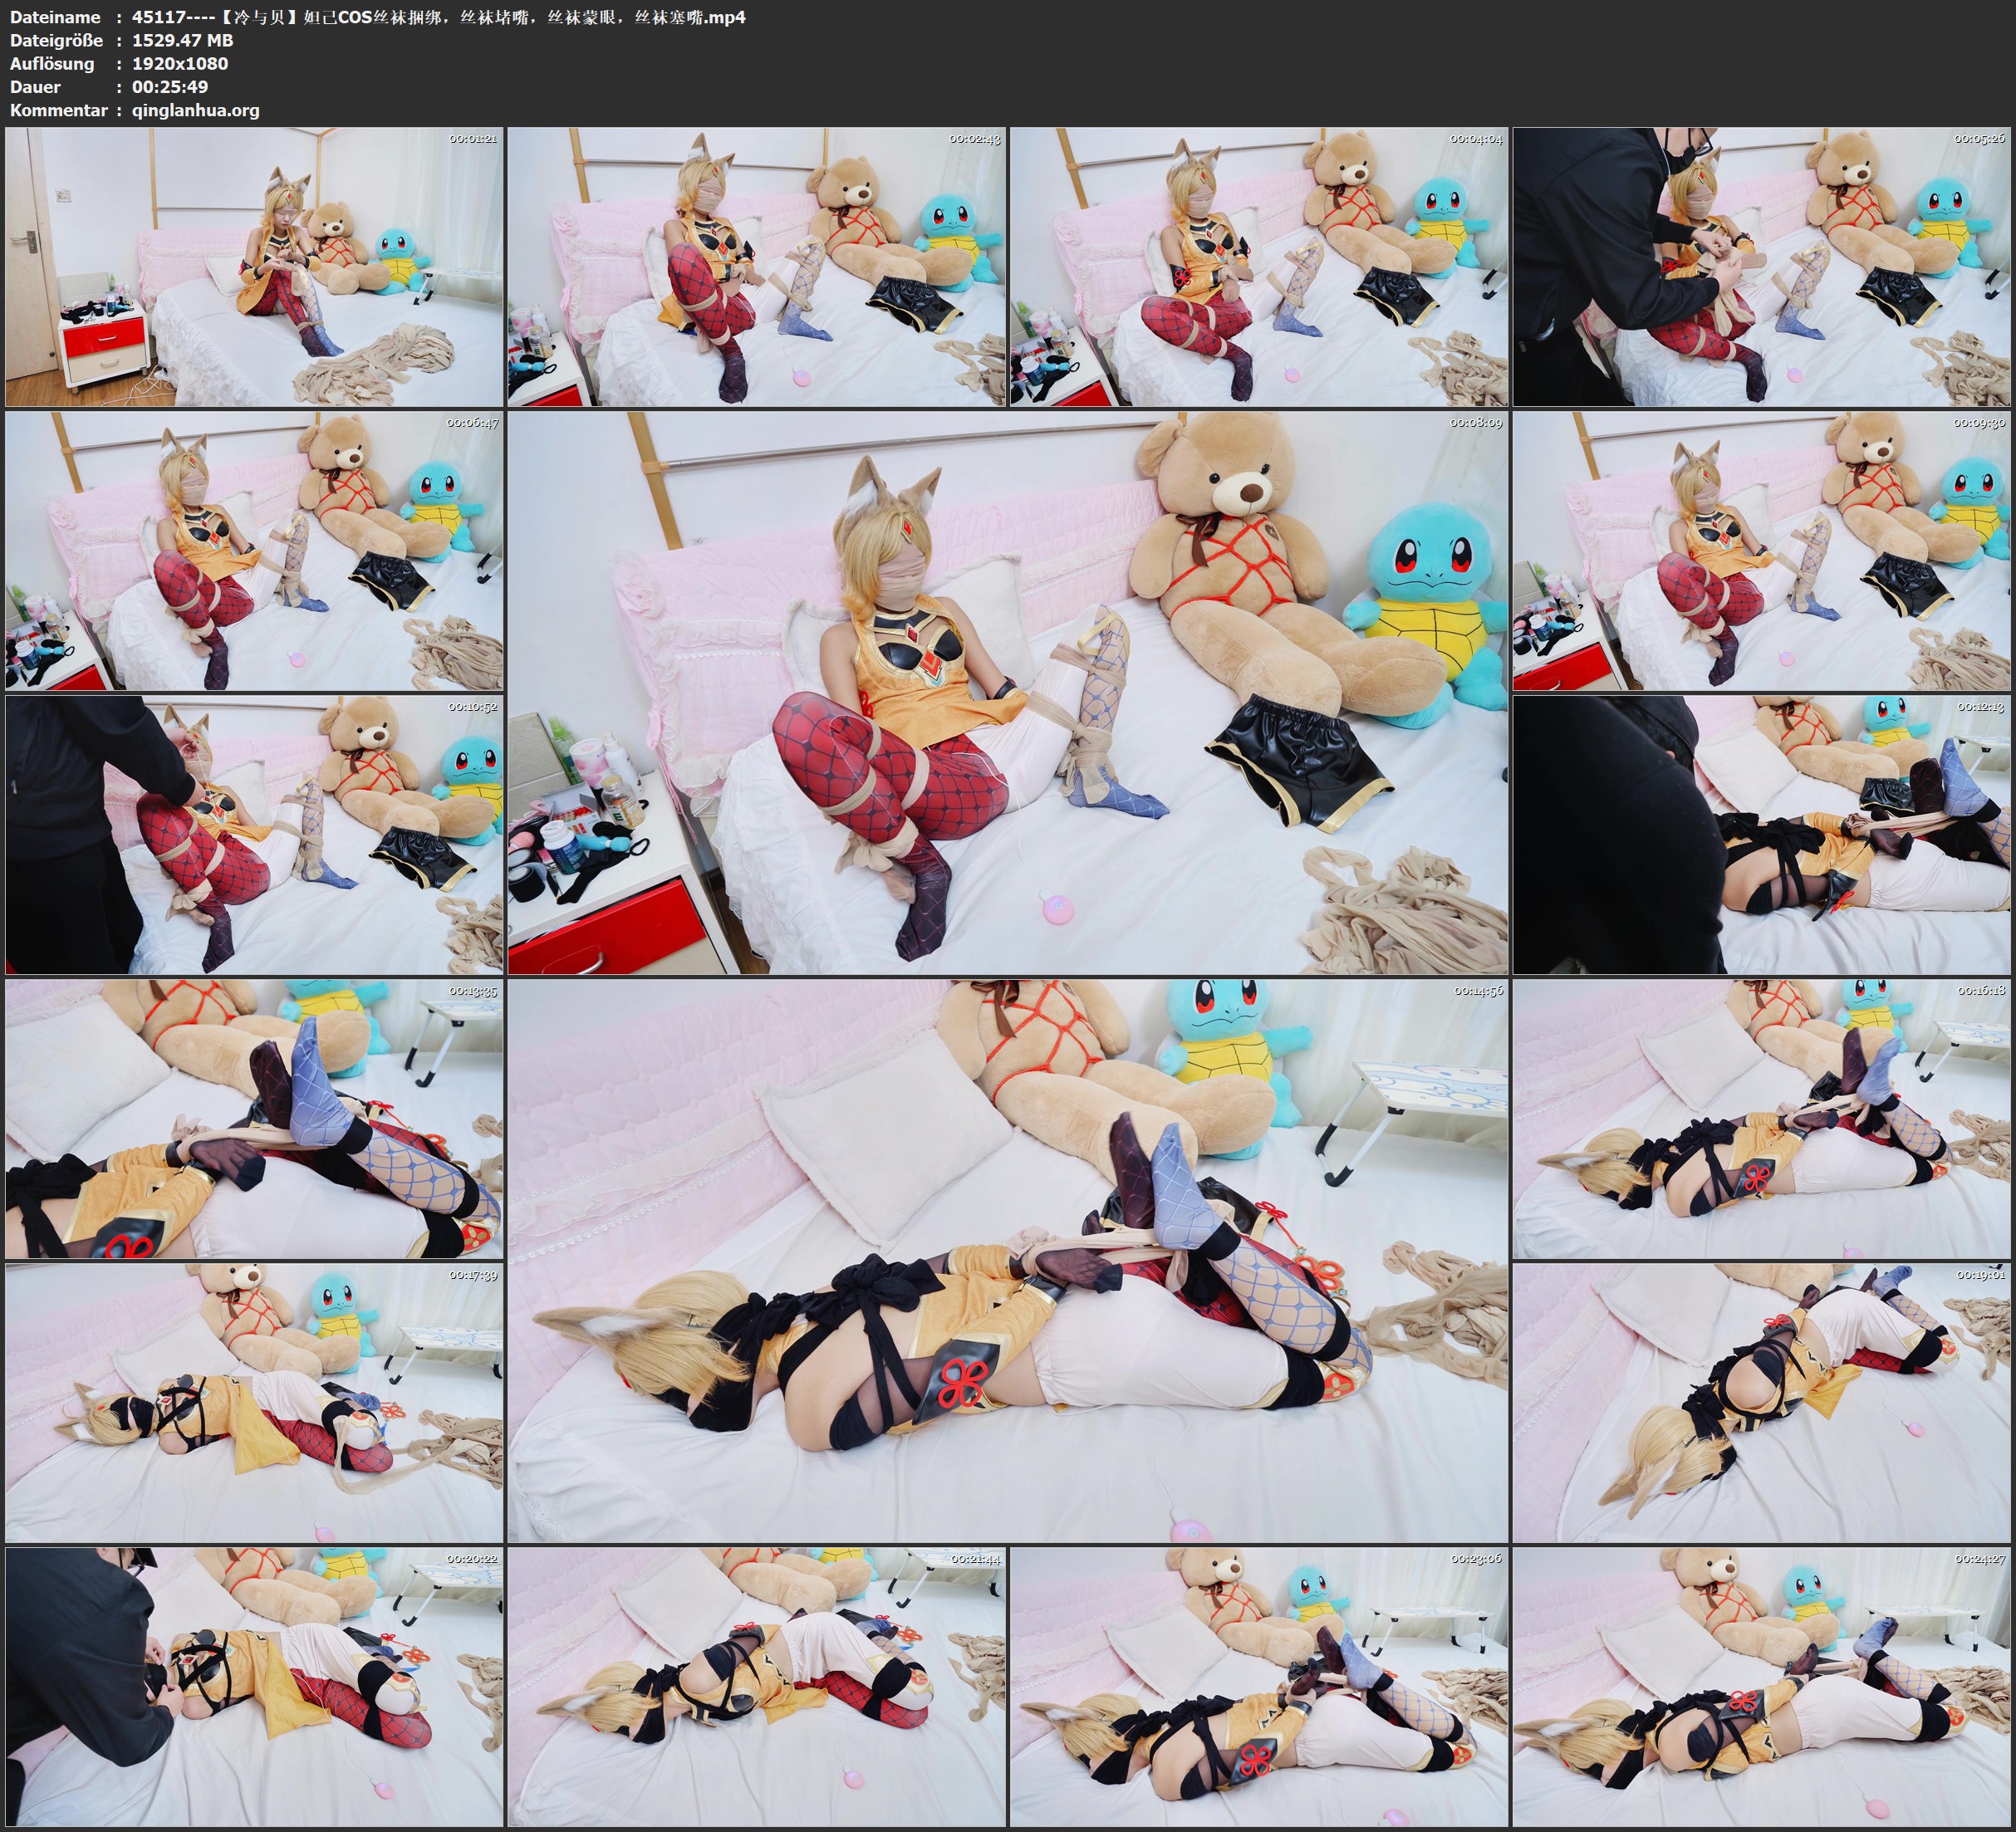
Task: Click the large frame at 00:14:56
Action: click(1008, 1261)
